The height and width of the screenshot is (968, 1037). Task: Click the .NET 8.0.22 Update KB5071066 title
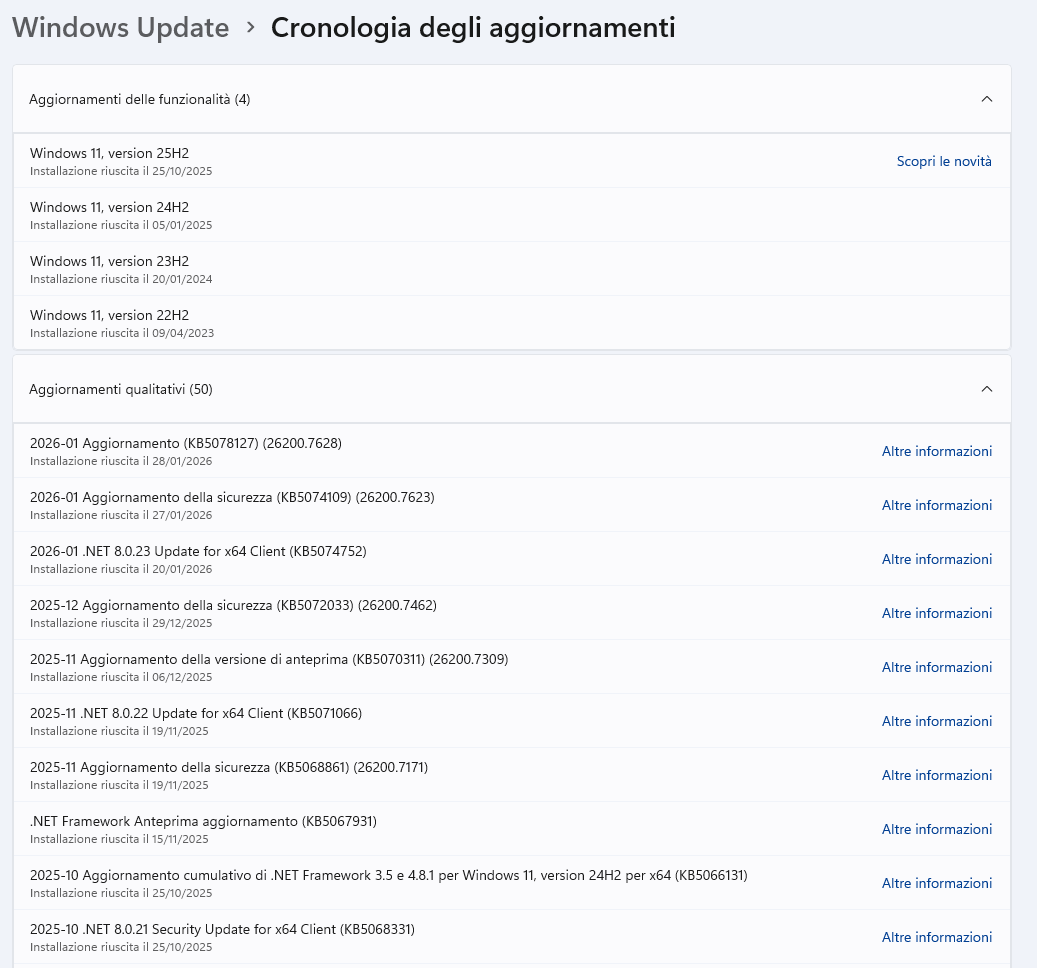coord(196,713)
